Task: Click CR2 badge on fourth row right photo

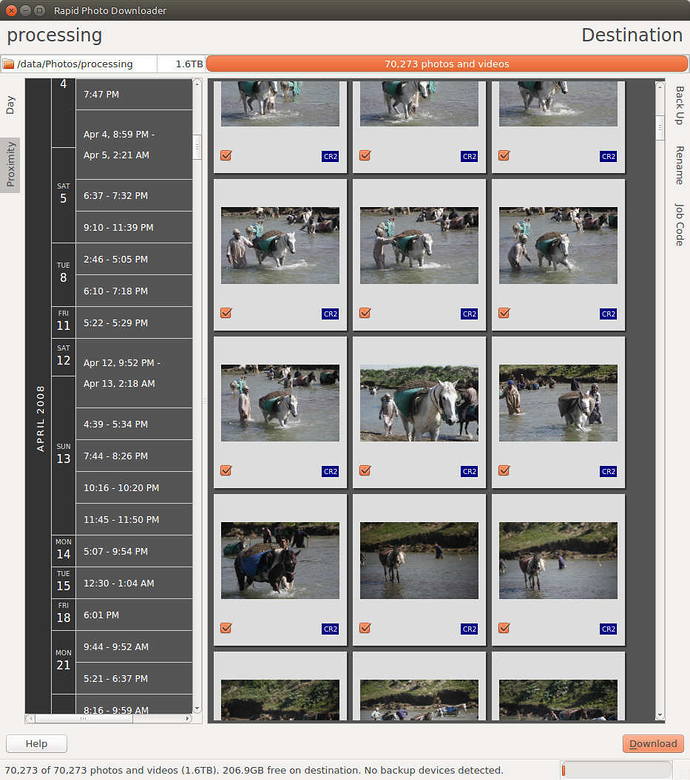Action: coord(608,629)
